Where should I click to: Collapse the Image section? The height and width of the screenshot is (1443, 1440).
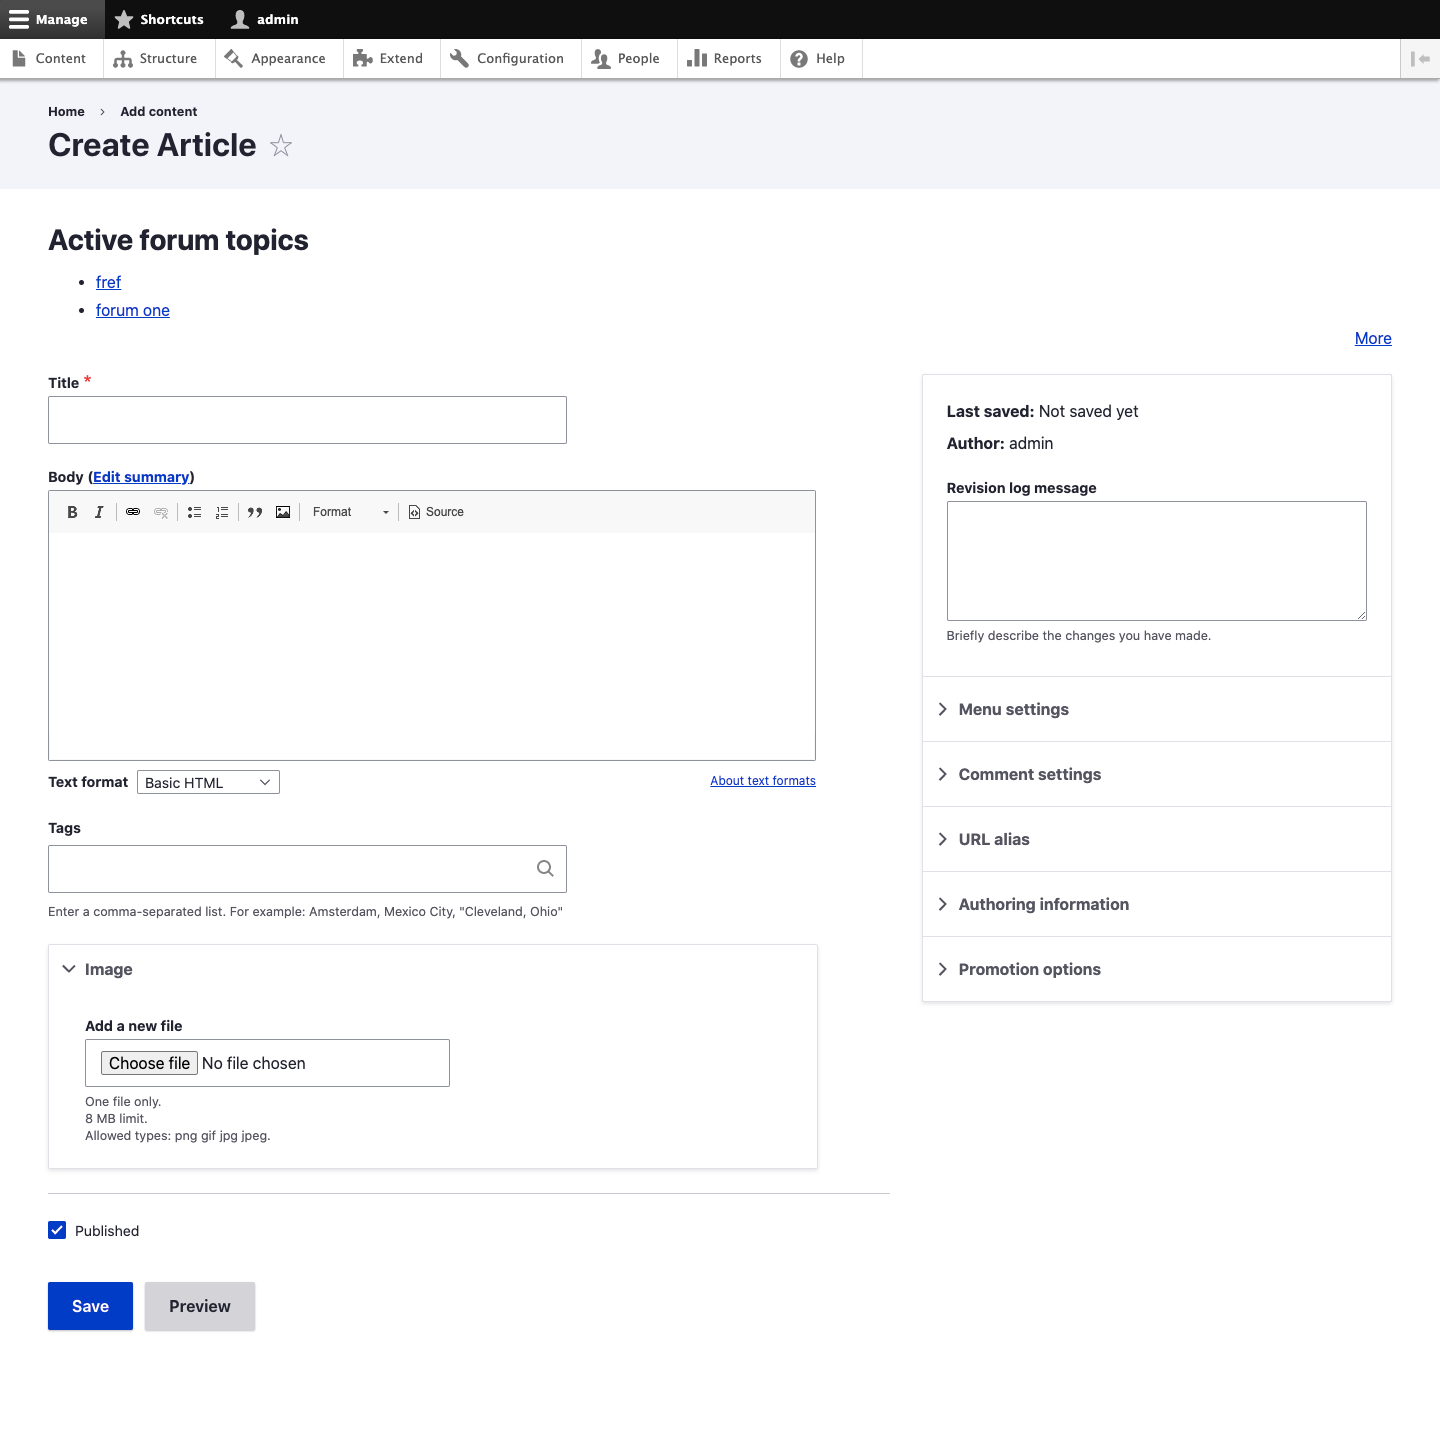(x=108, y=969)
